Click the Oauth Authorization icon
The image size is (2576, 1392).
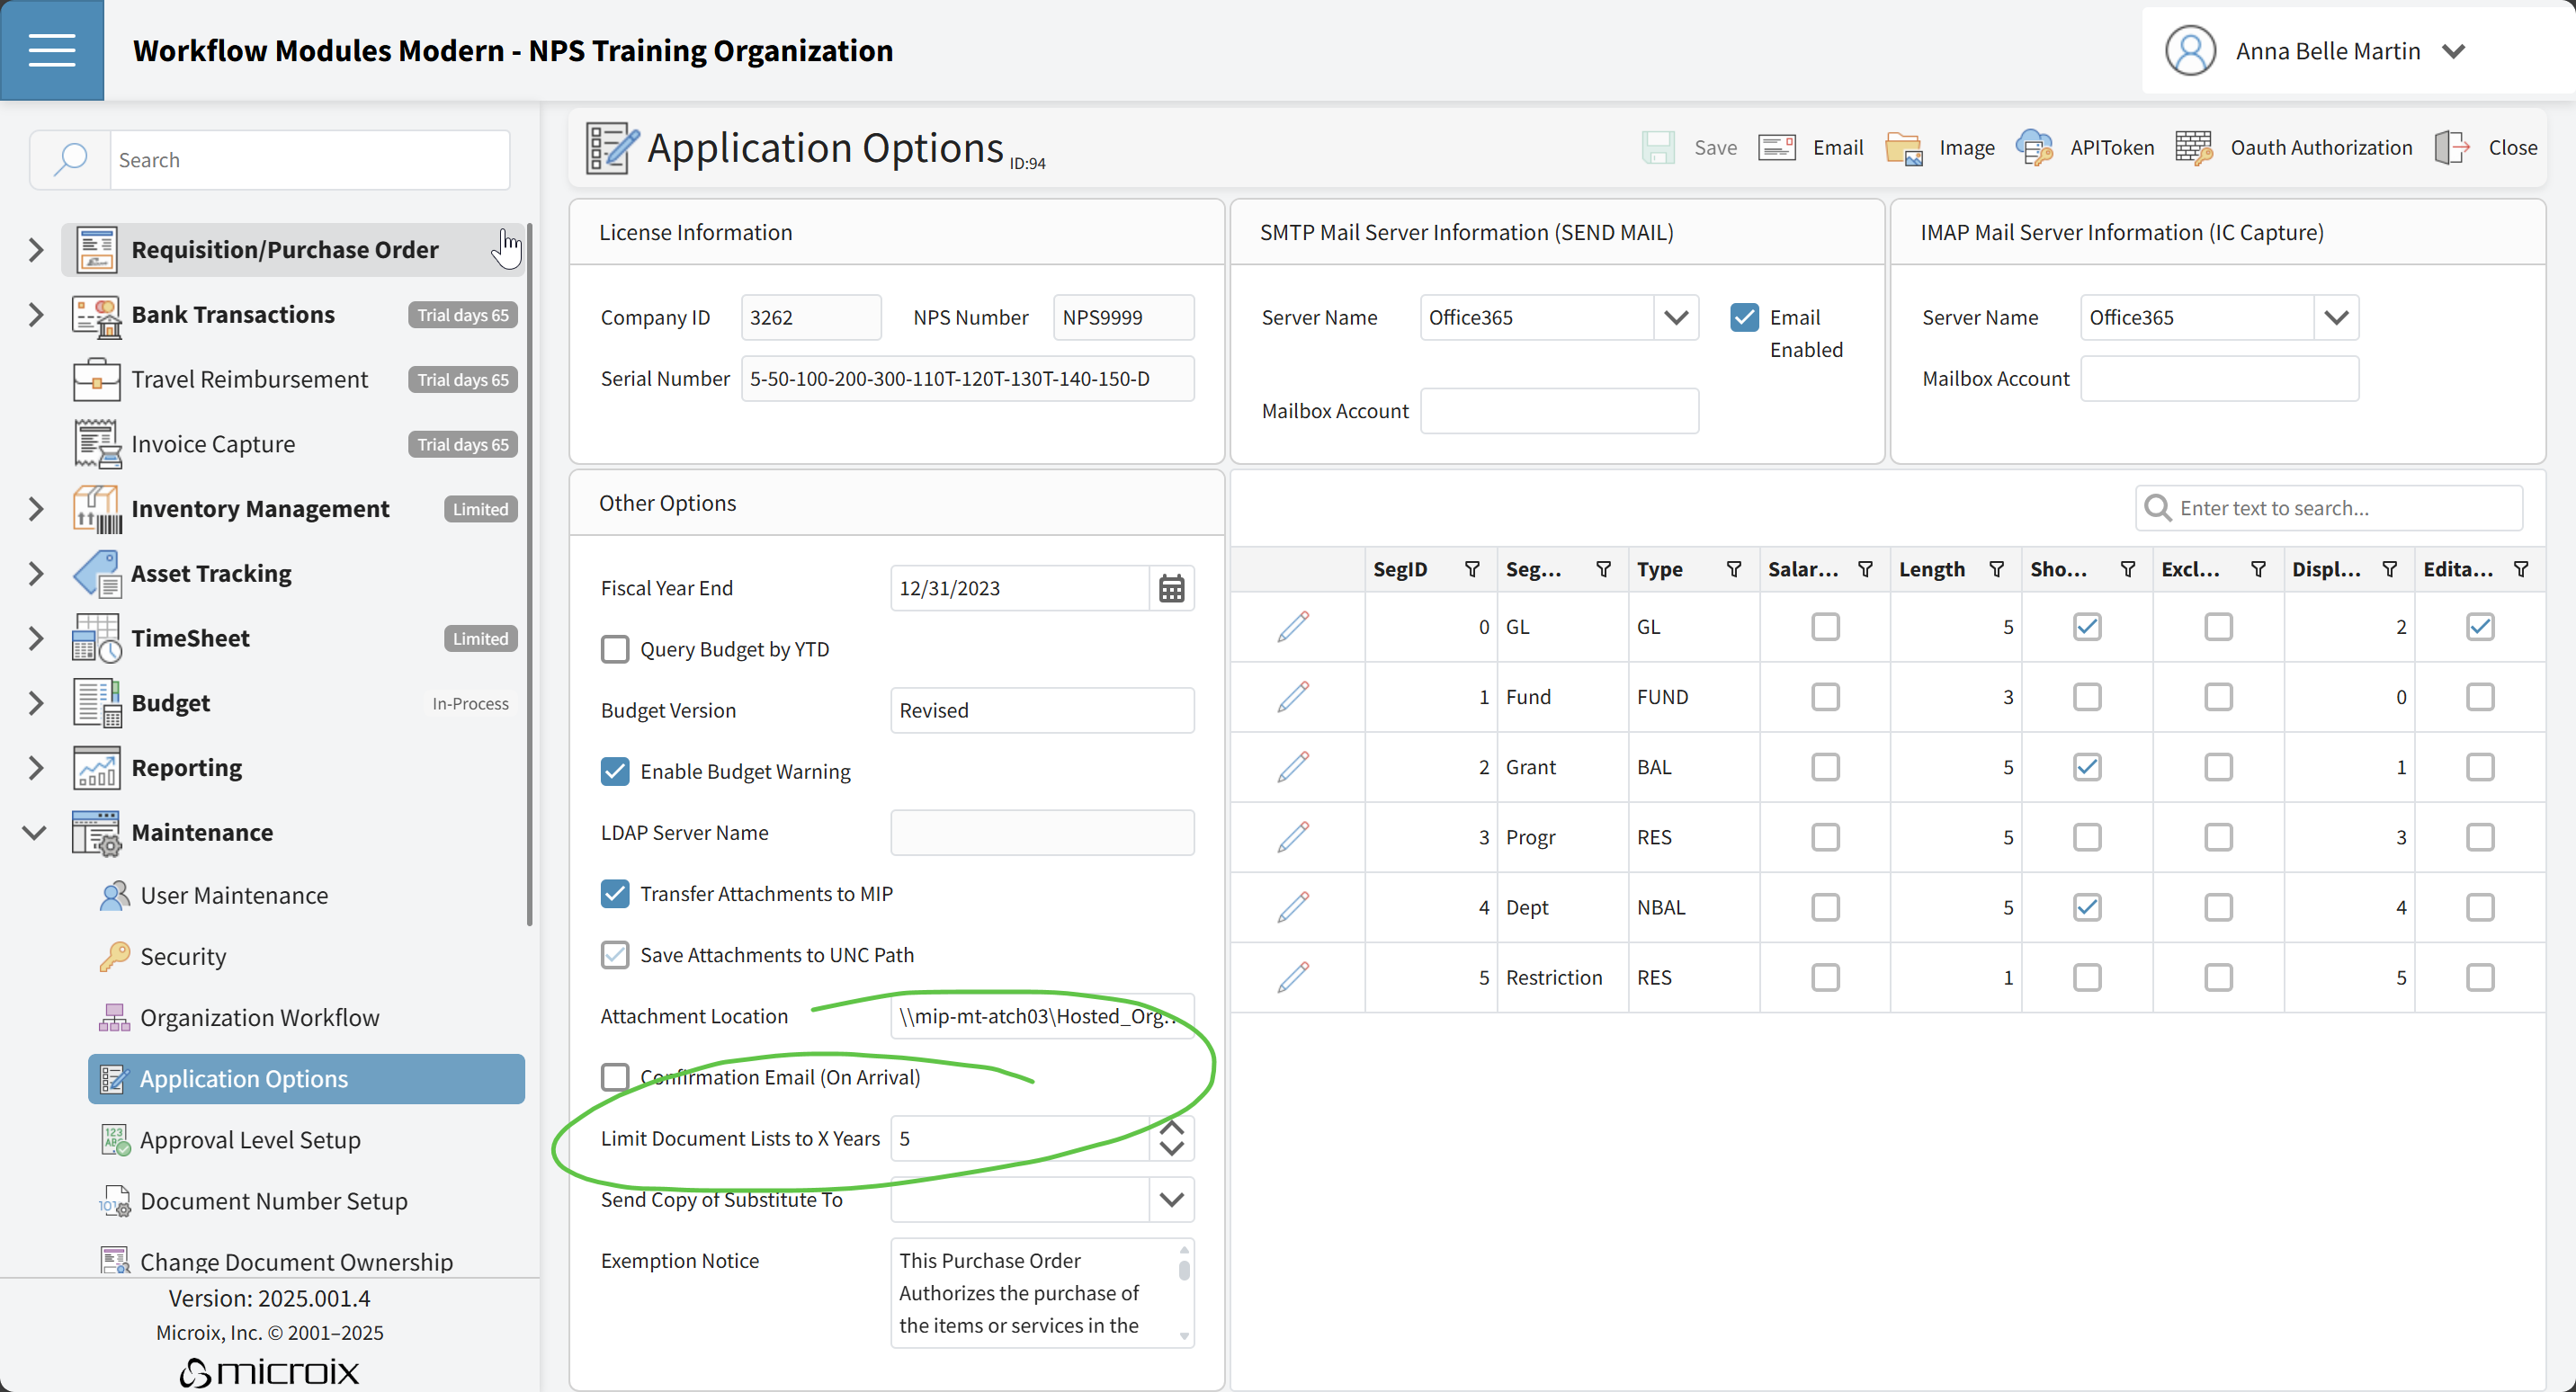[x=2193, y=148]
